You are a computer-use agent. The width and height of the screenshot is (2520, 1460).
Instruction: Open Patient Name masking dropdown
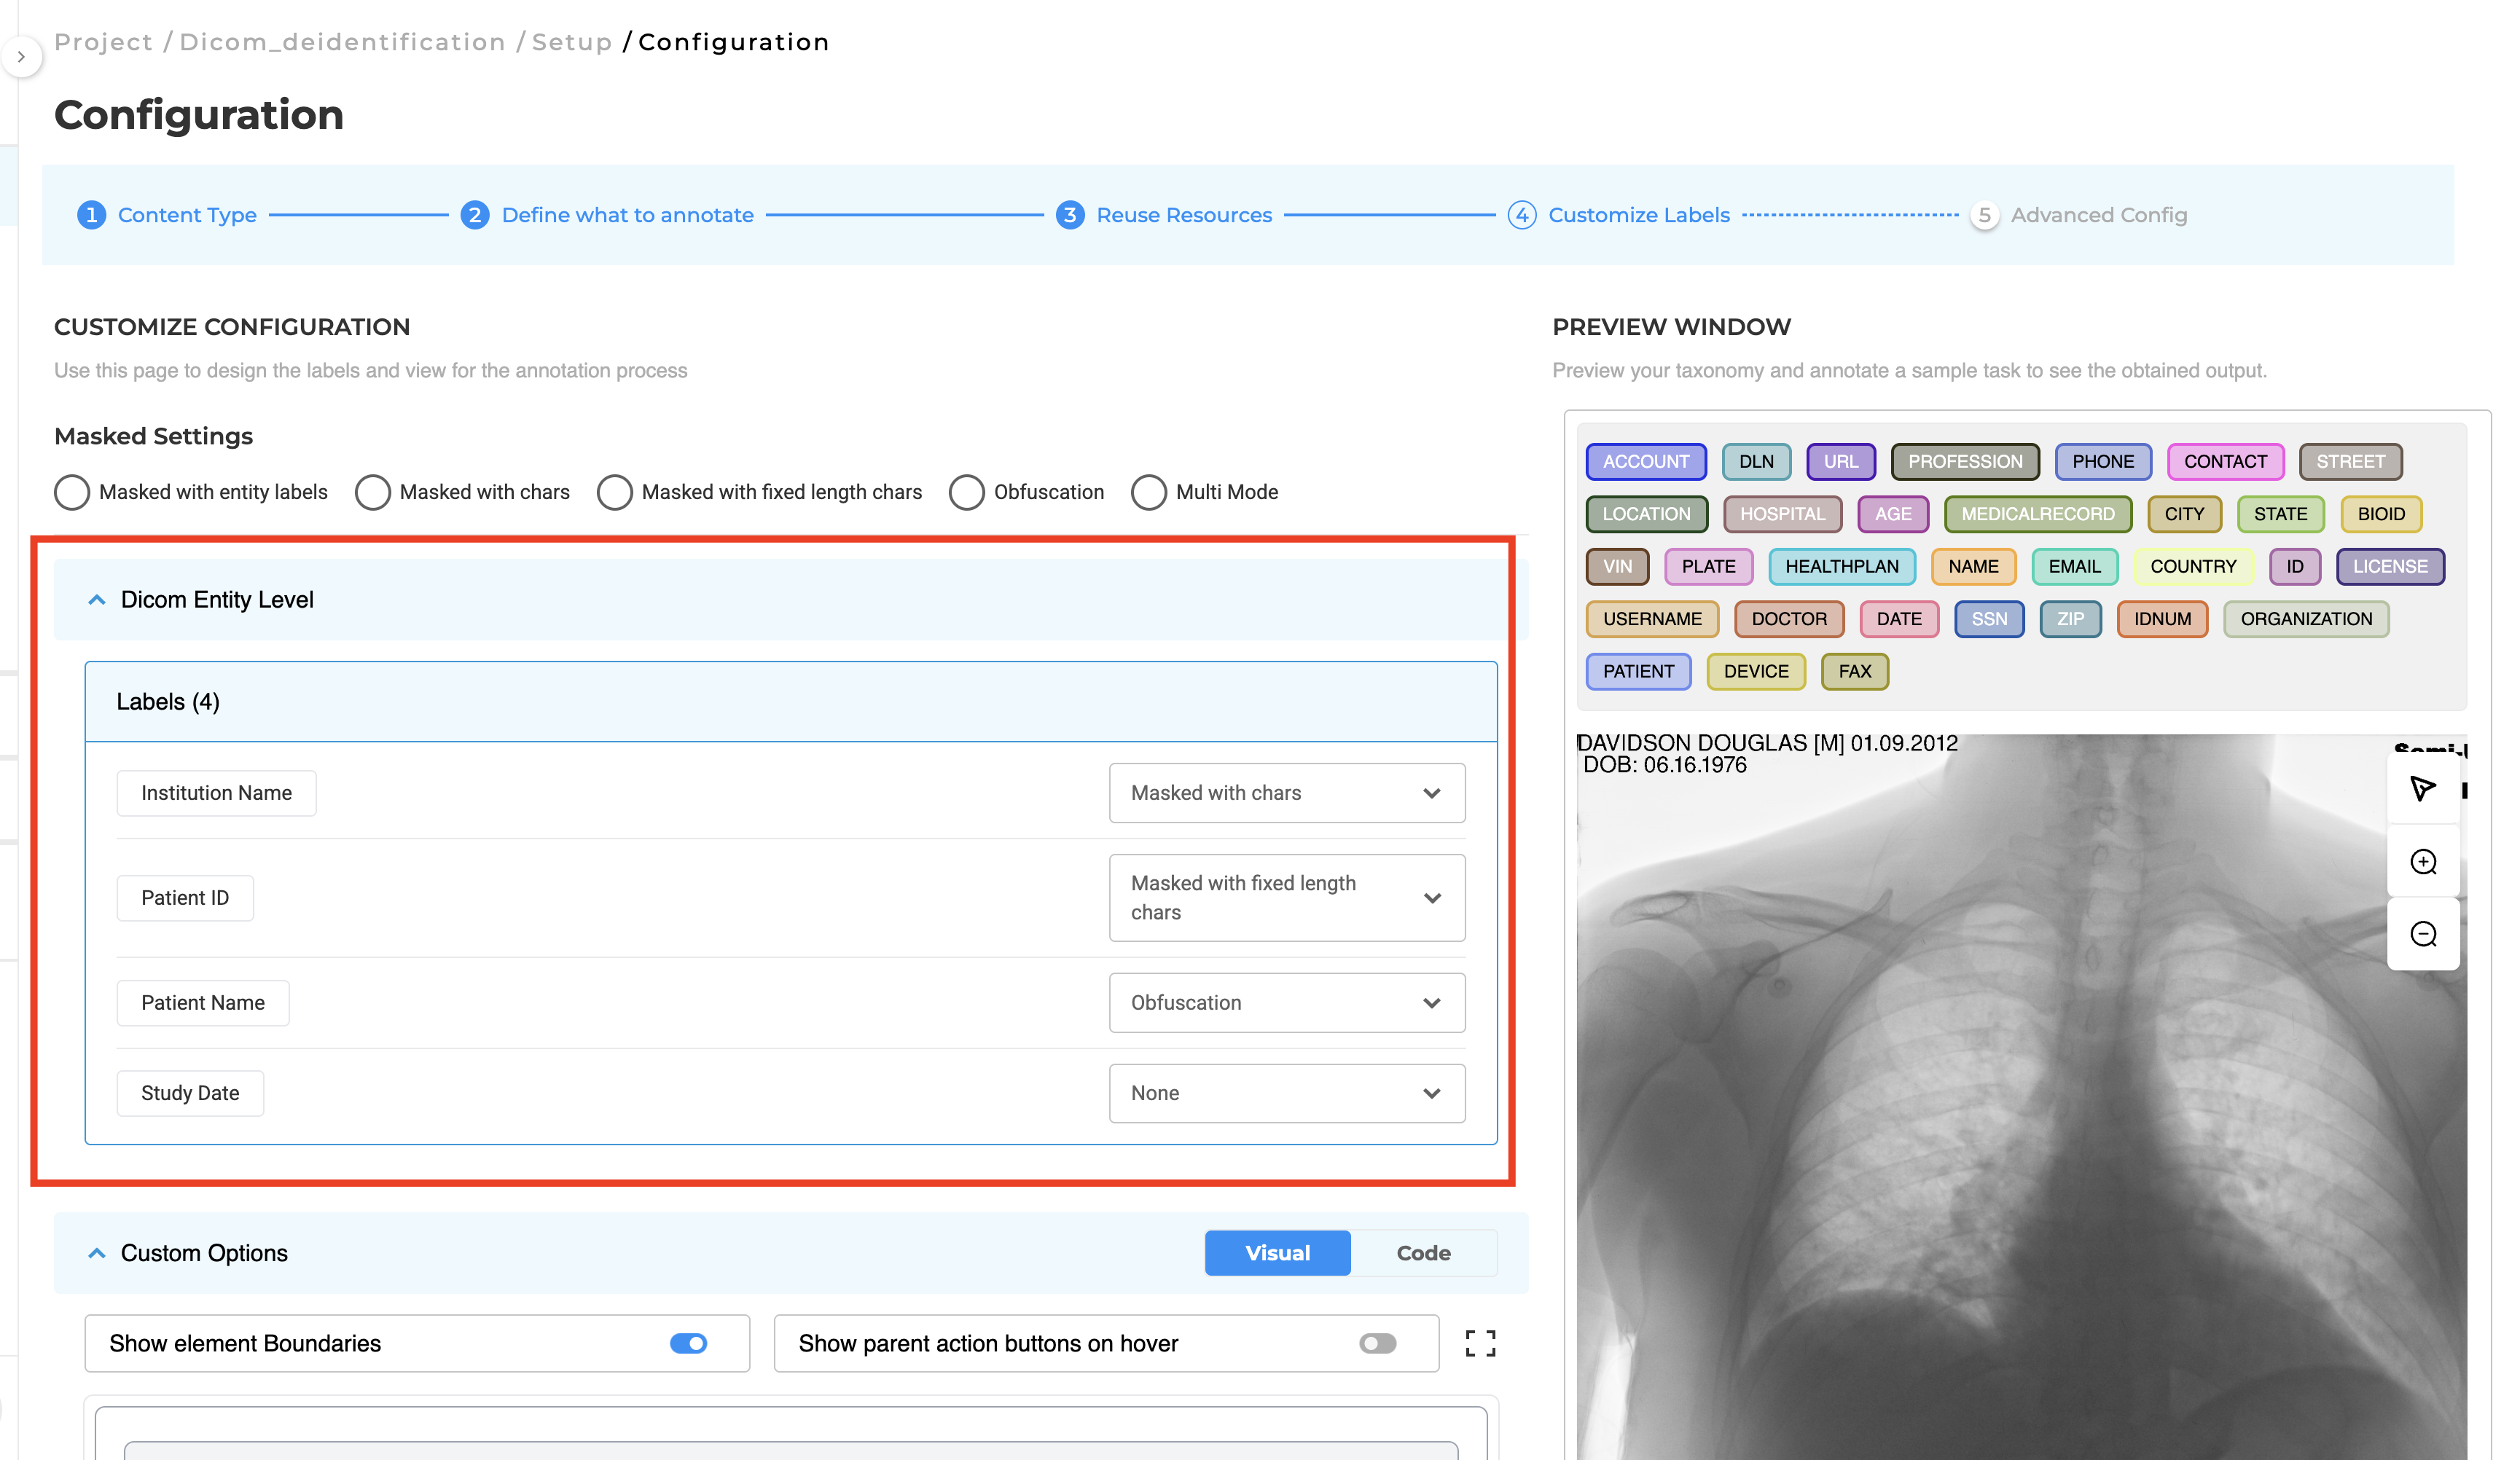(1287, 1003)
